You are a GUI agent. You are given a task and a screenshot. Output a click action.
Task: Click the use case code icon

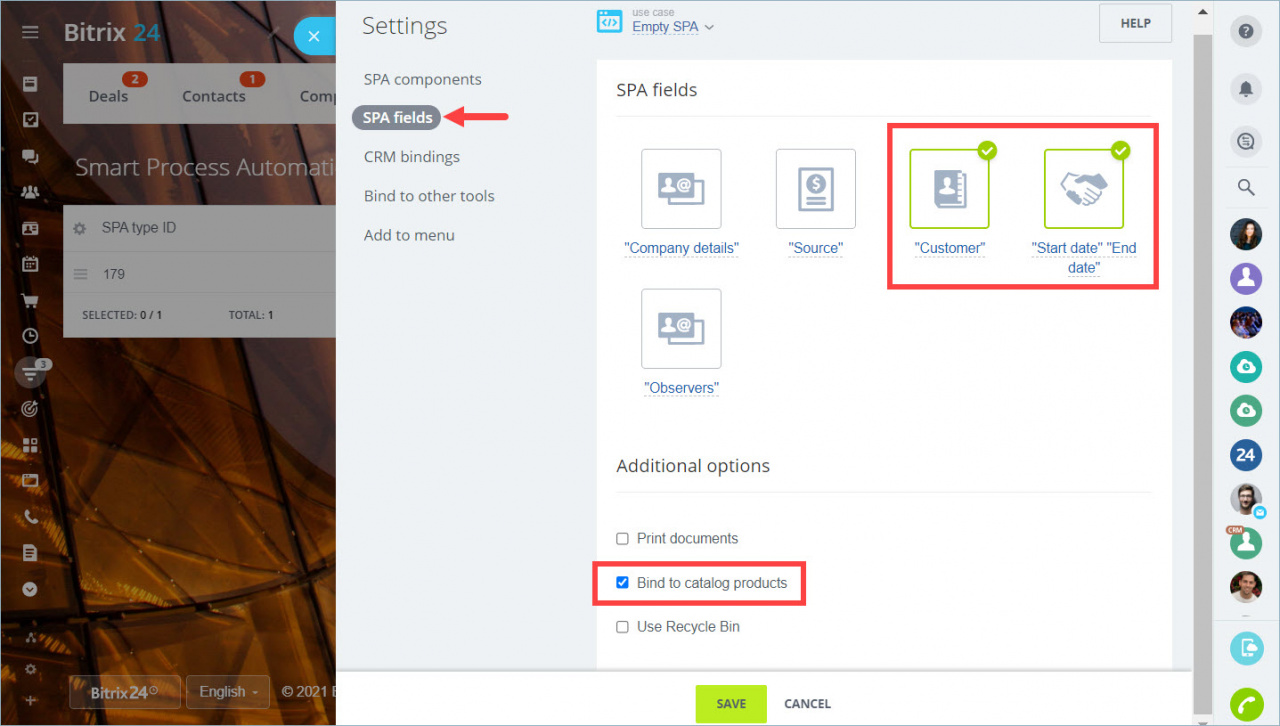609,22
